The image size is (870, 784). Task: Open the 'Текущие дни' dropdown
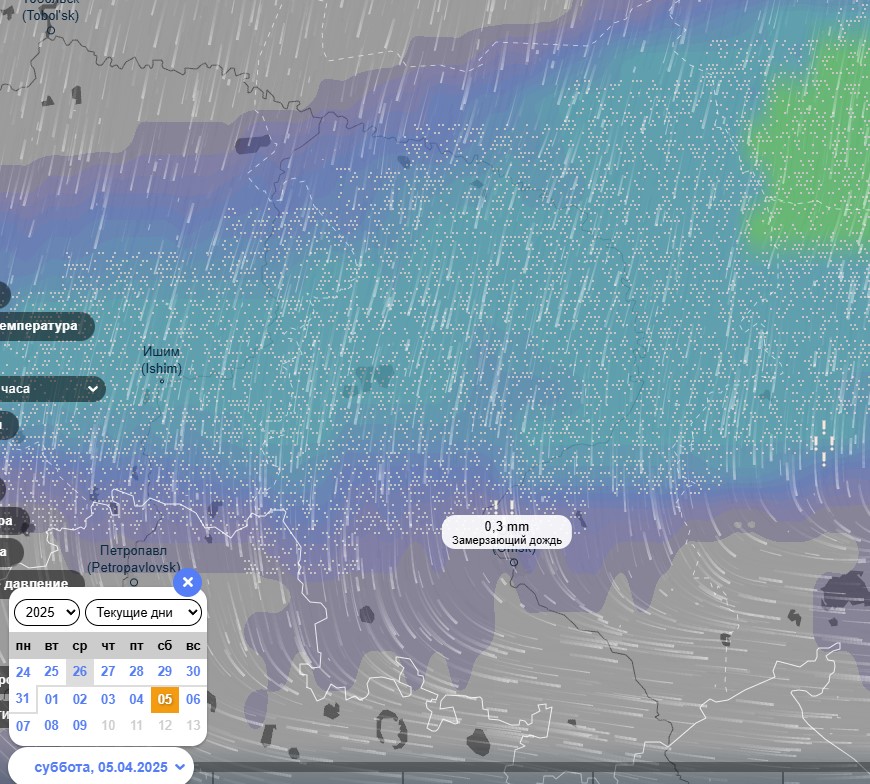click(143, 613)
